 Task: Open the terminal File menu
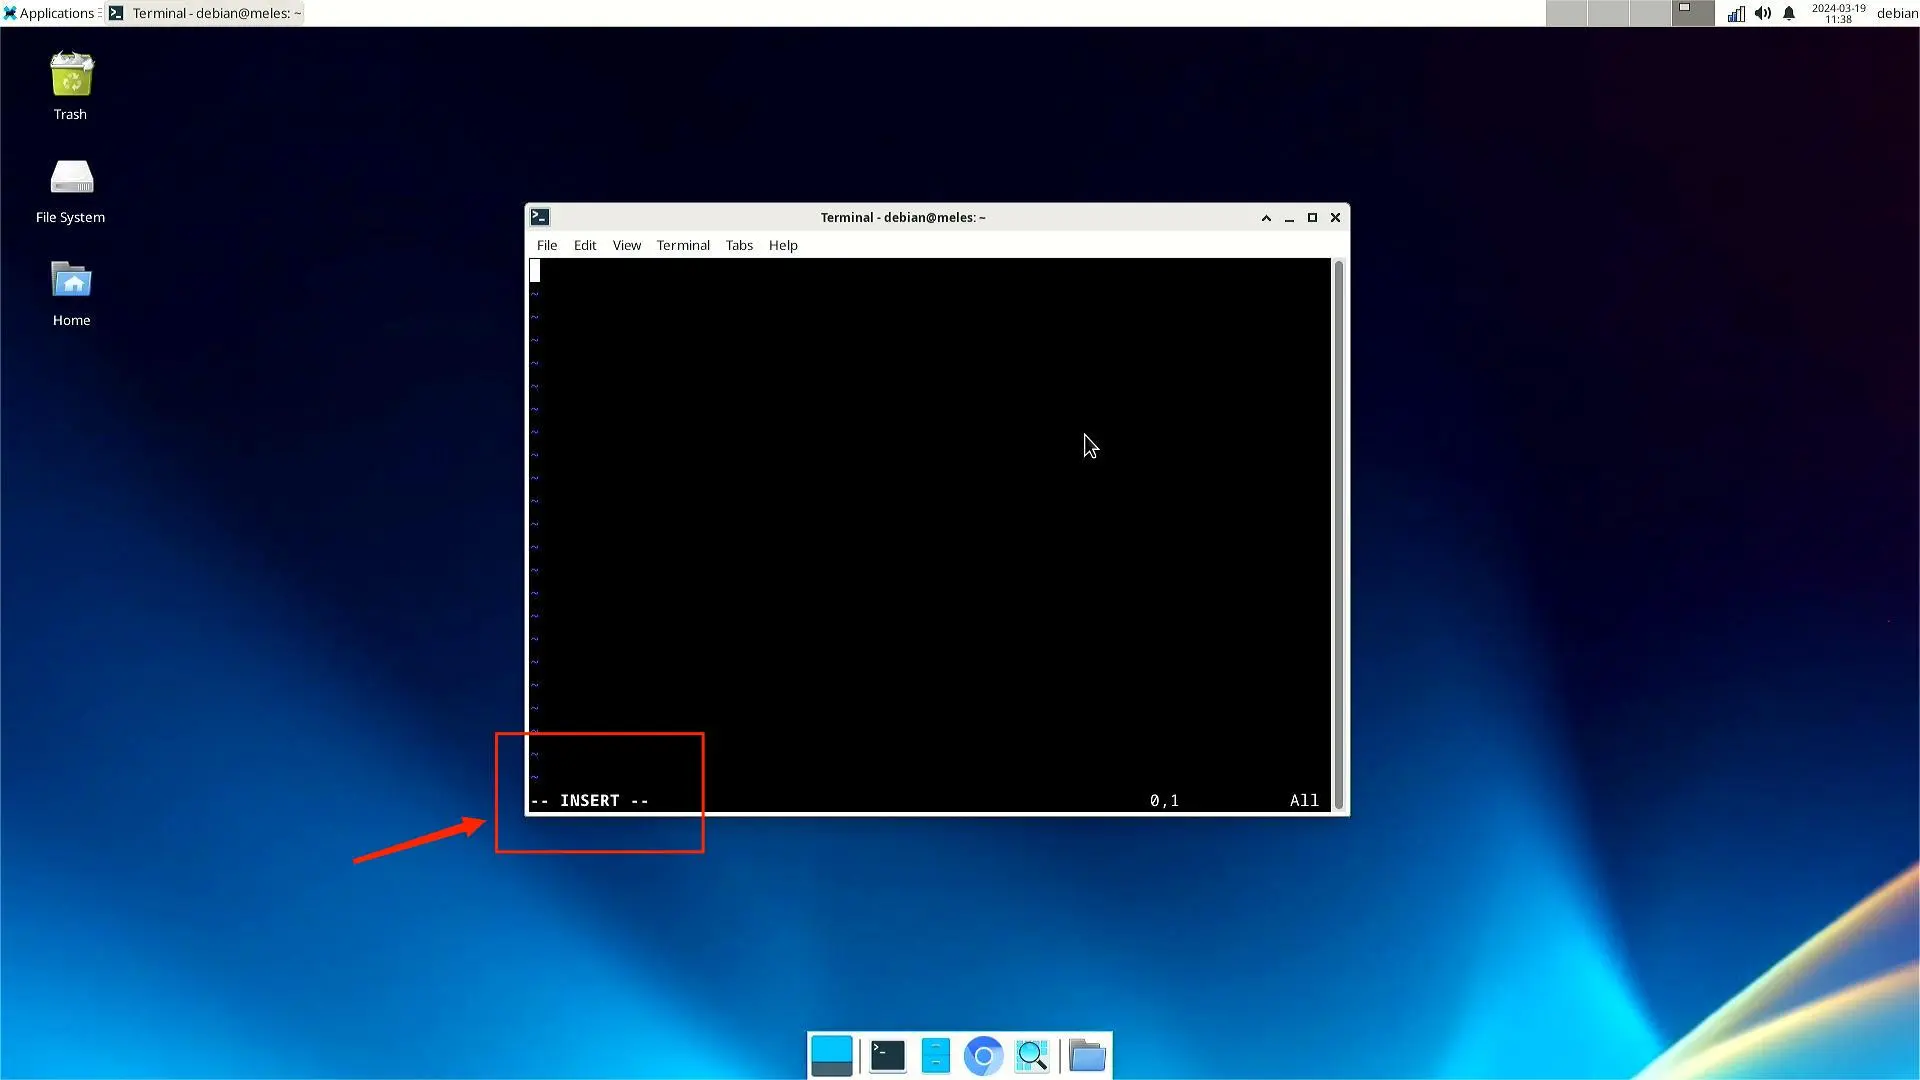[x=547, y=245]
